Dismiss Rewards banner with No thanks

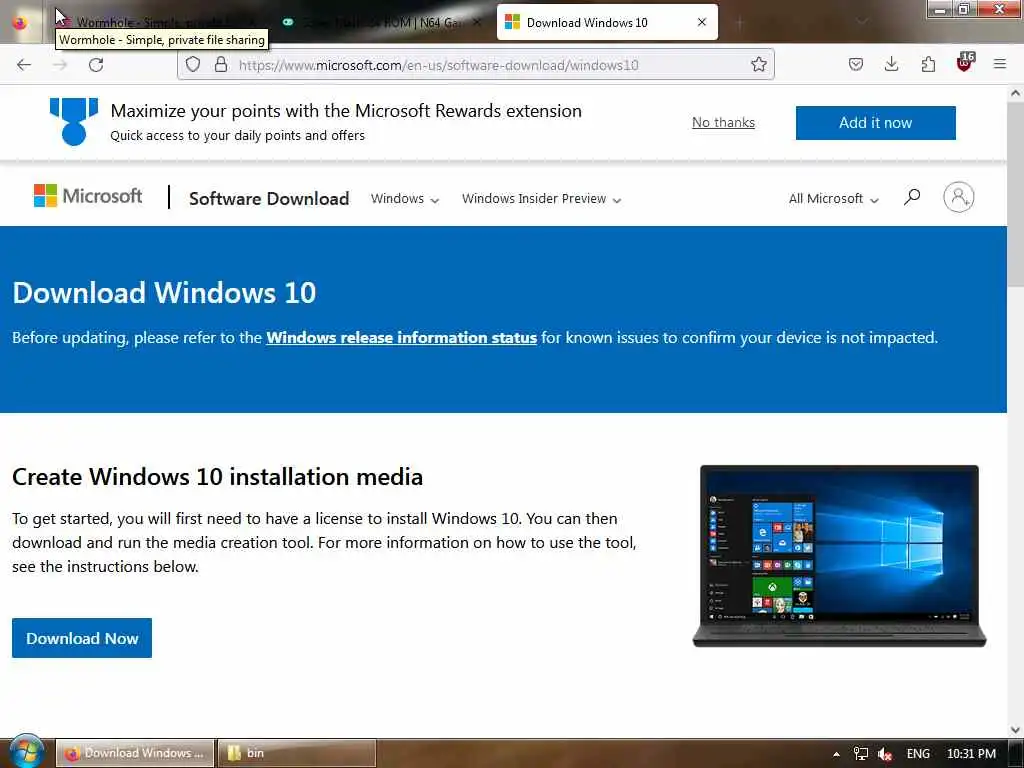coord(724,122)
